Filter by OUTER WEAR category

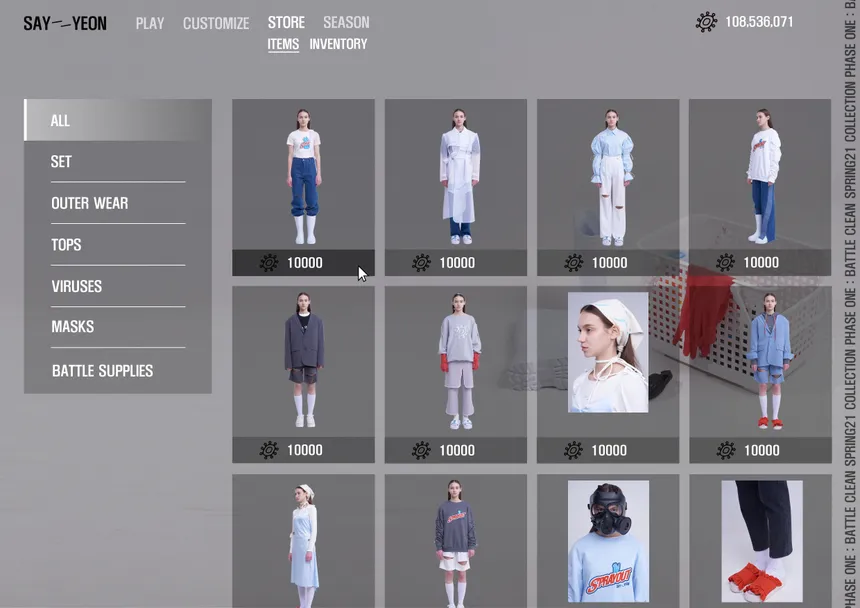pyautogui.click(x=118, y=203)
